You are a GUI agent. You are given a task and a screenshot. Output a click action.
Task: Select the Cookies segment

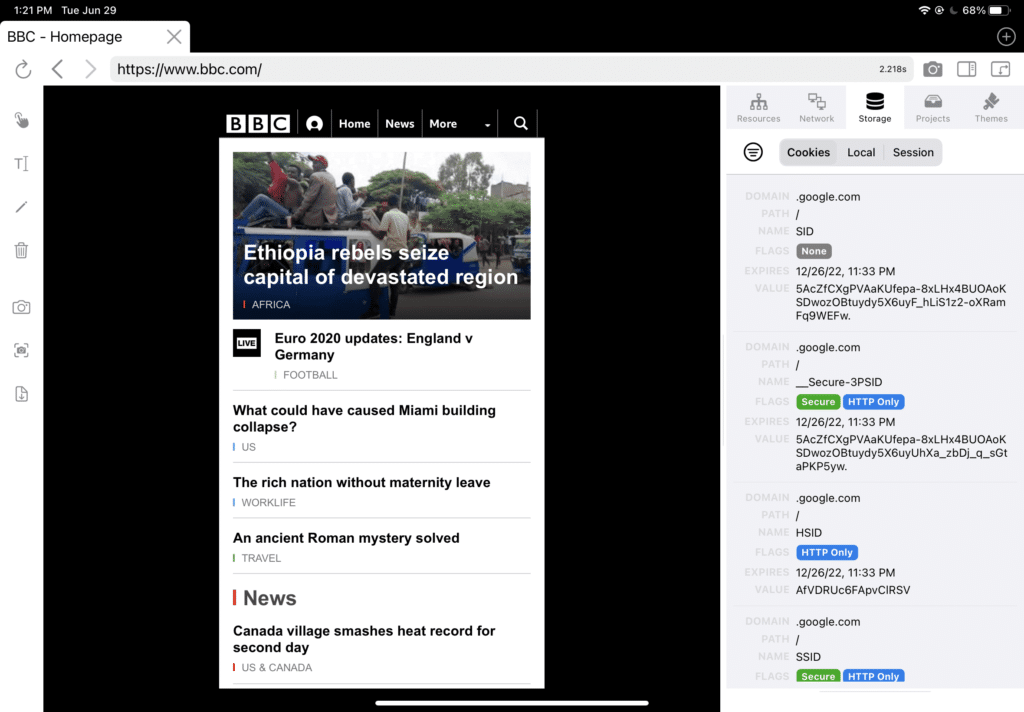[808, 152]
